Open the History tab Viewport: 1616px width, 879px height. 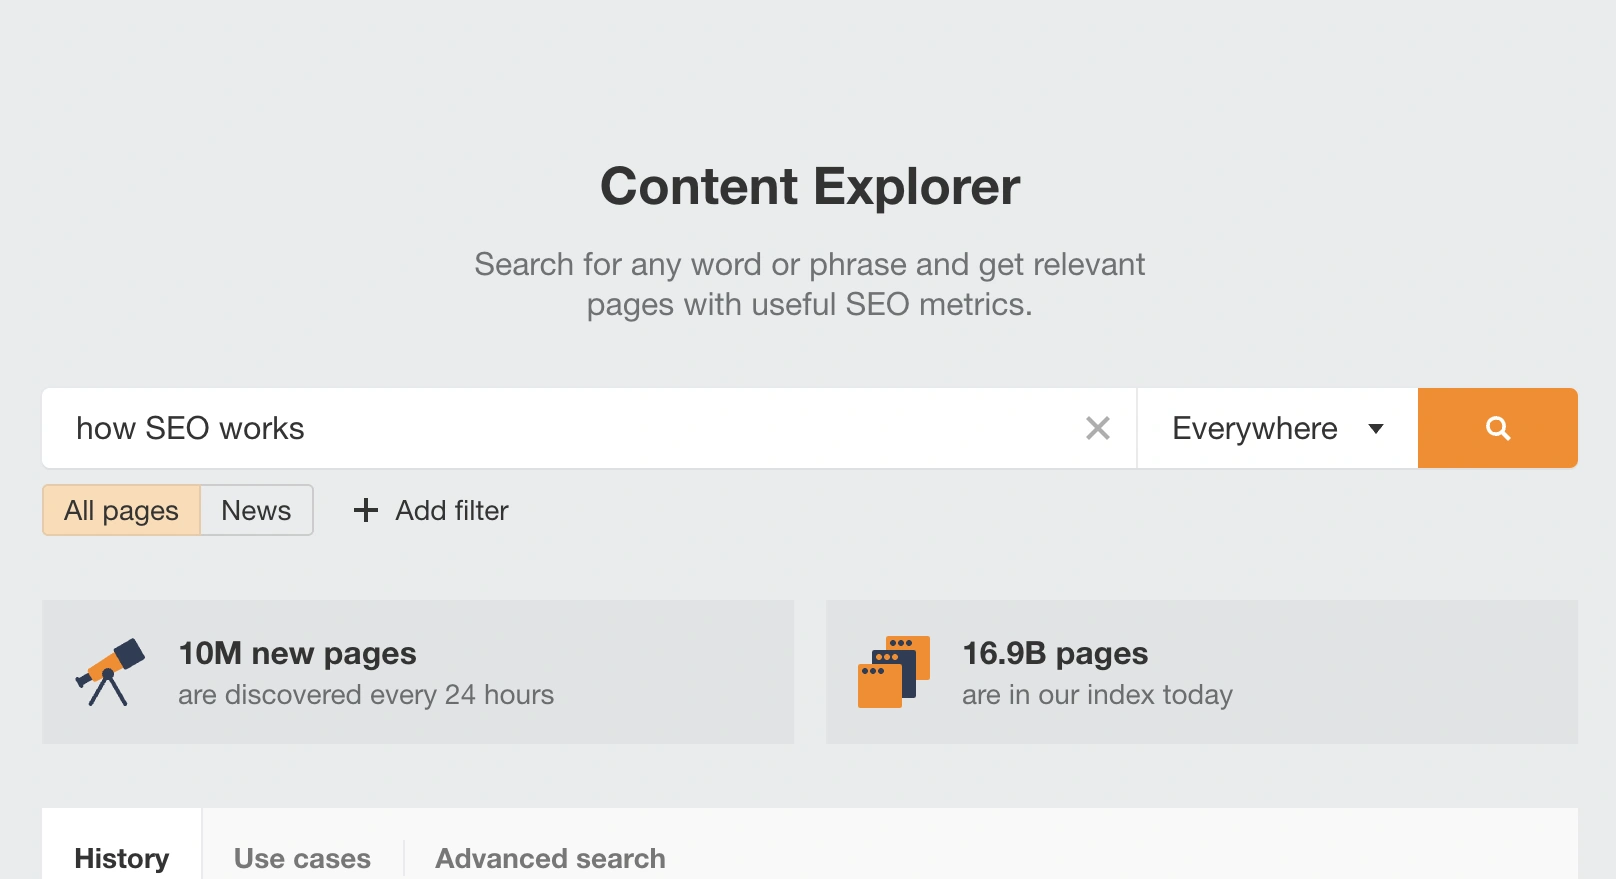click(122, 858)
